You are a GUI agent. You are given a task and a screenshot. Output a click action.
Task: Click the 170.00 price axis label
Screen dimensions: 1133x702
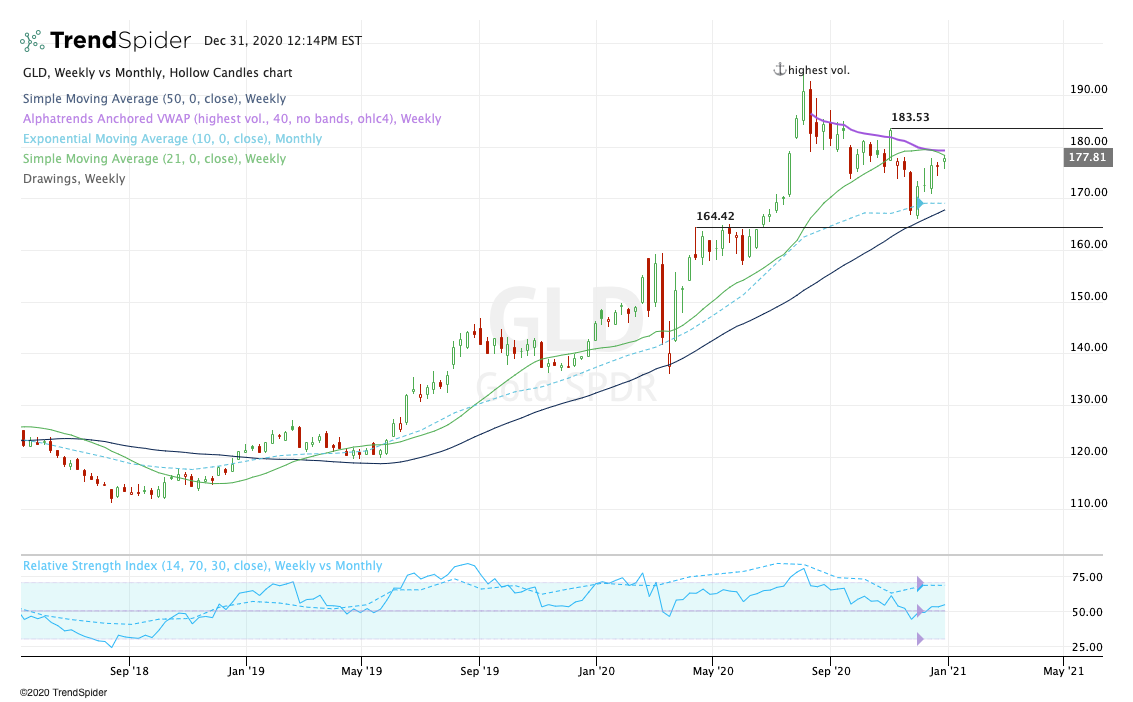(x=1088, y=192)
